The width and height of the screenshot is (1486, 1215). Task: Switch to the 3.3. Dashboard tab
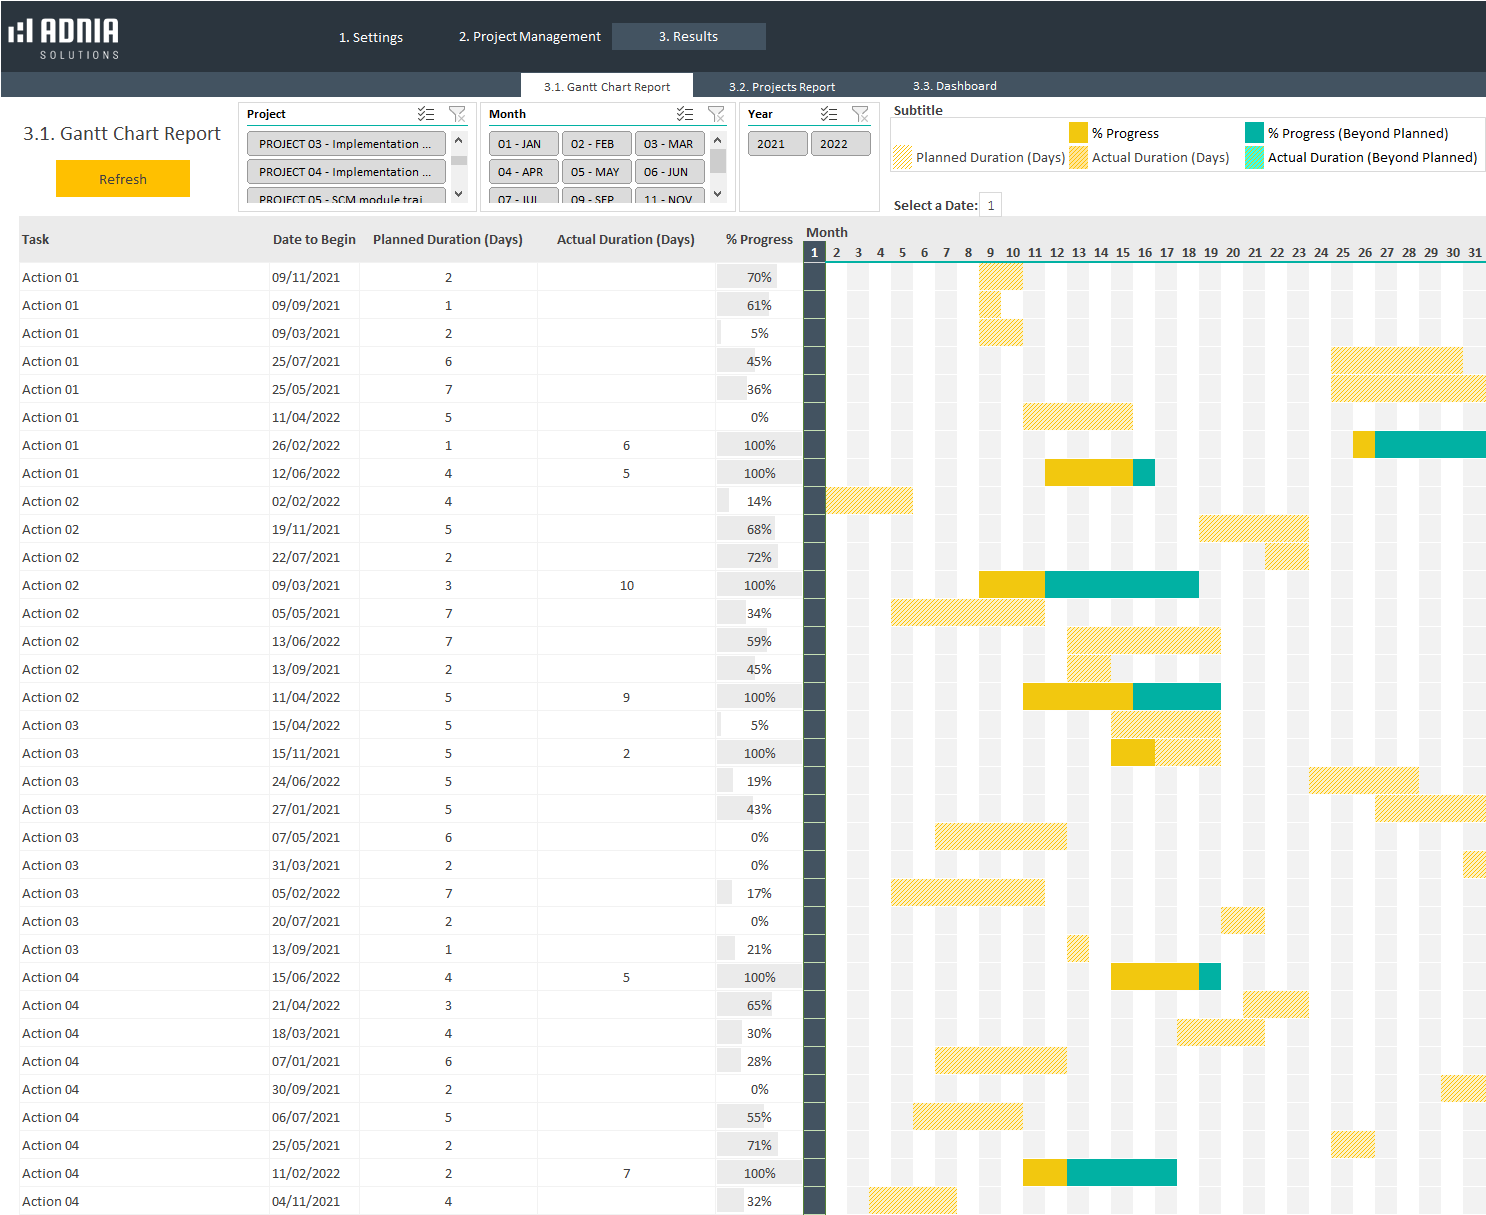click(x=954, y=86)
